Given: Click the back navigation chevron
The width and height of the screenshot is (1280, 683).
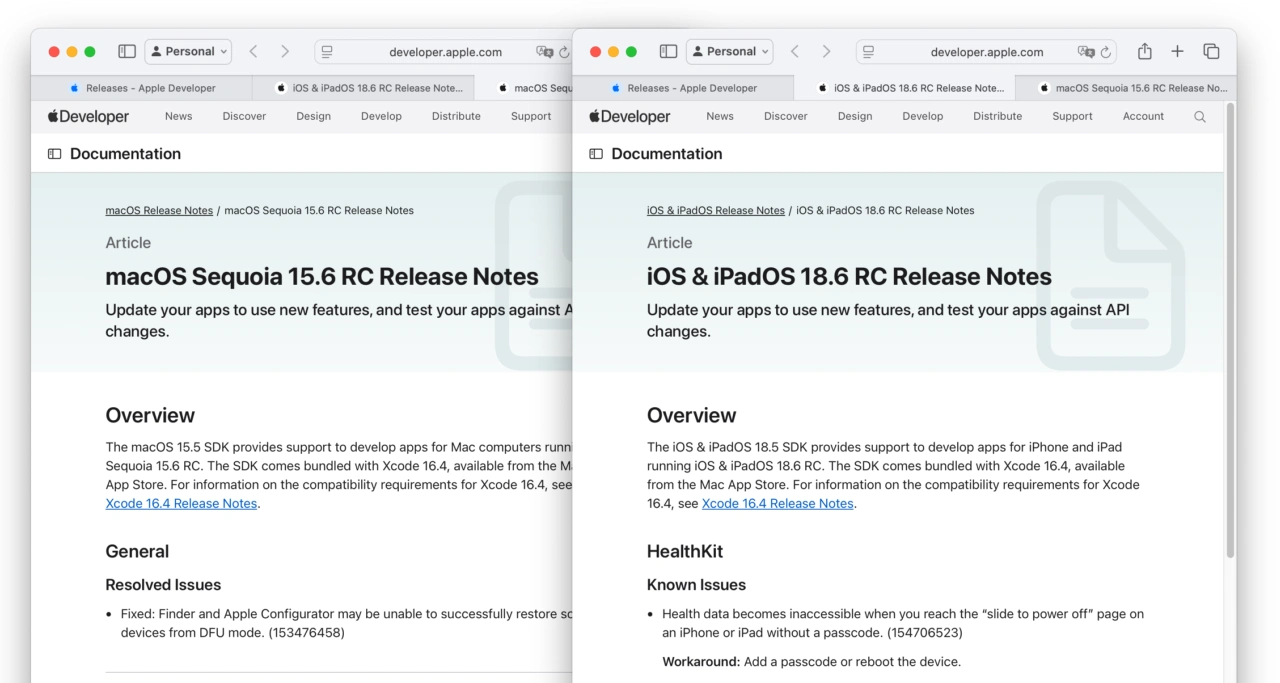Looking at the screenshot, I should (x=793, y=51).
